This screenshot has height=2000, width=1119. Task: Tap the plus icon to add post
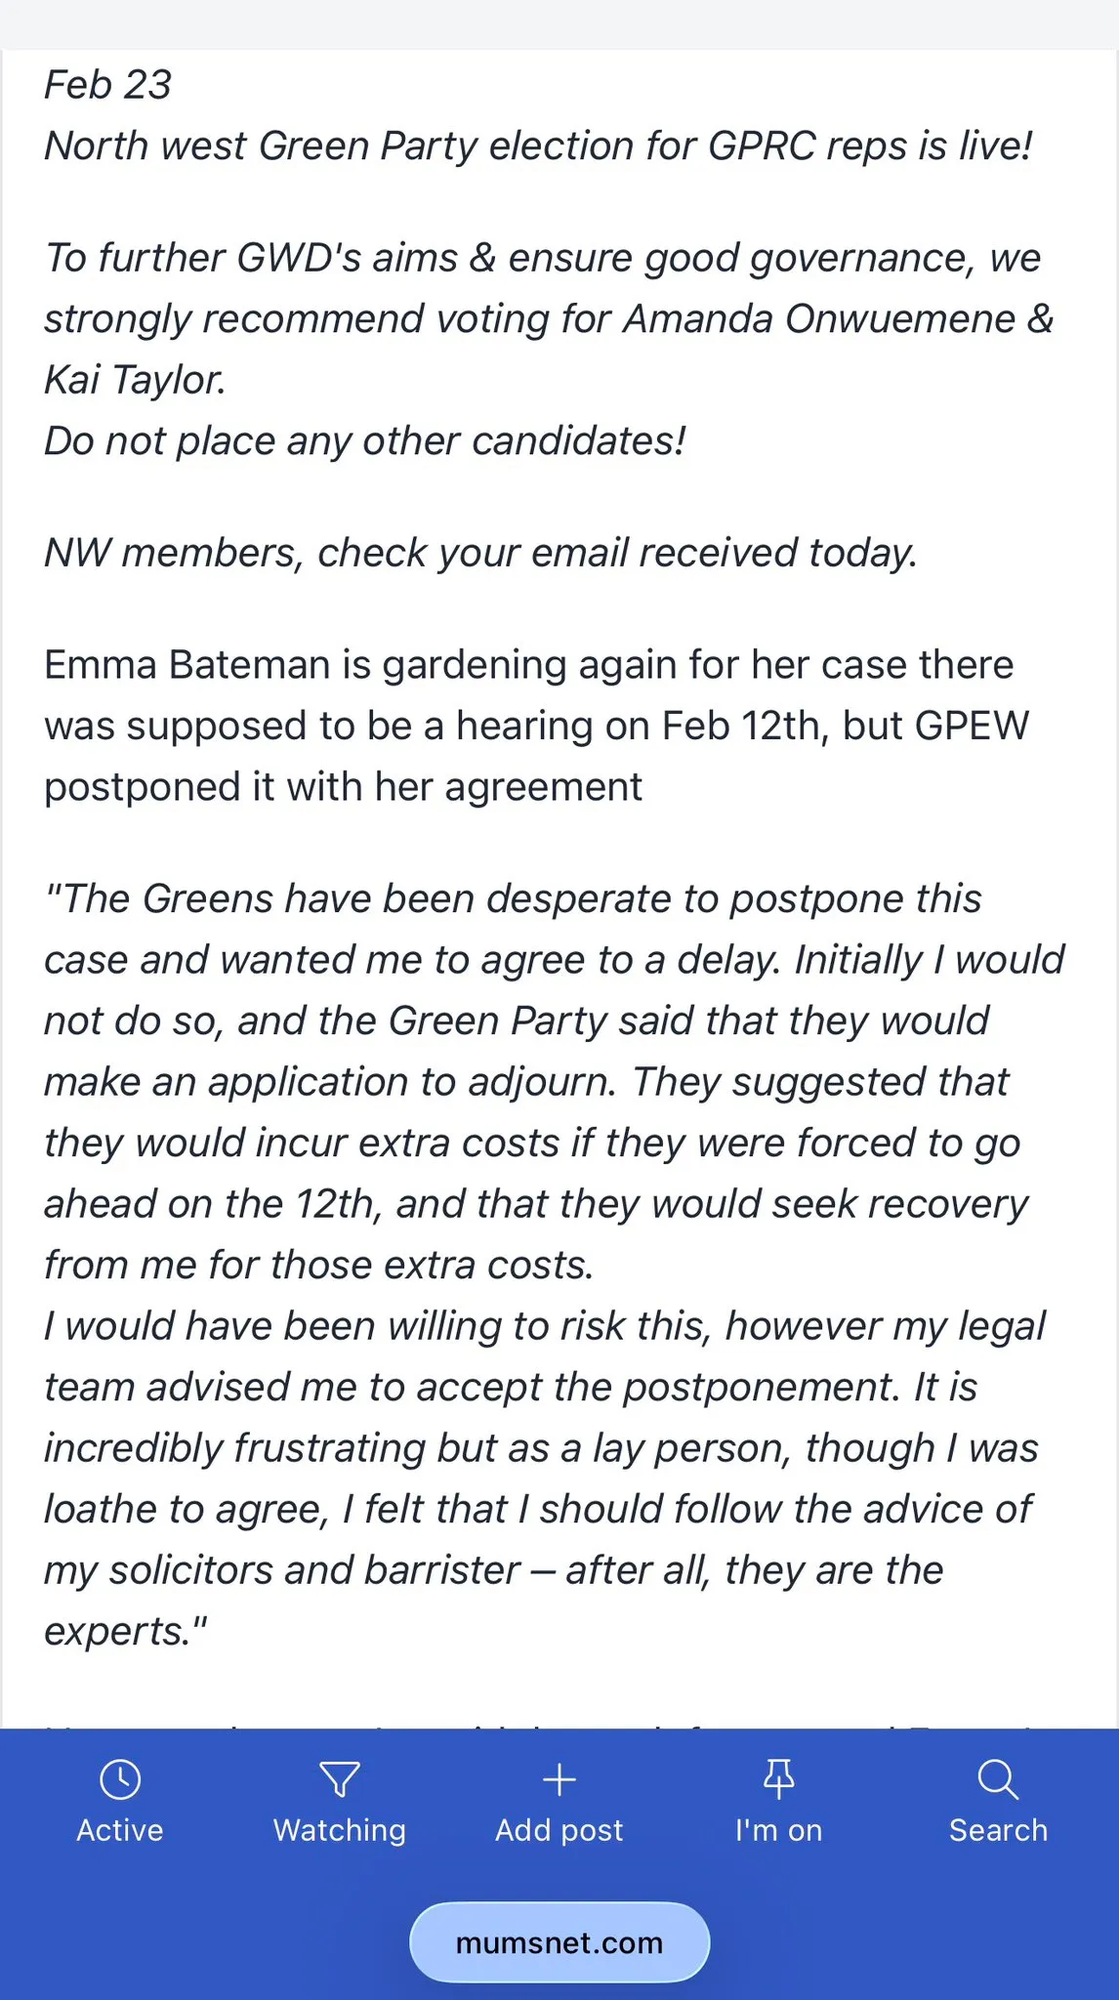559,1780
